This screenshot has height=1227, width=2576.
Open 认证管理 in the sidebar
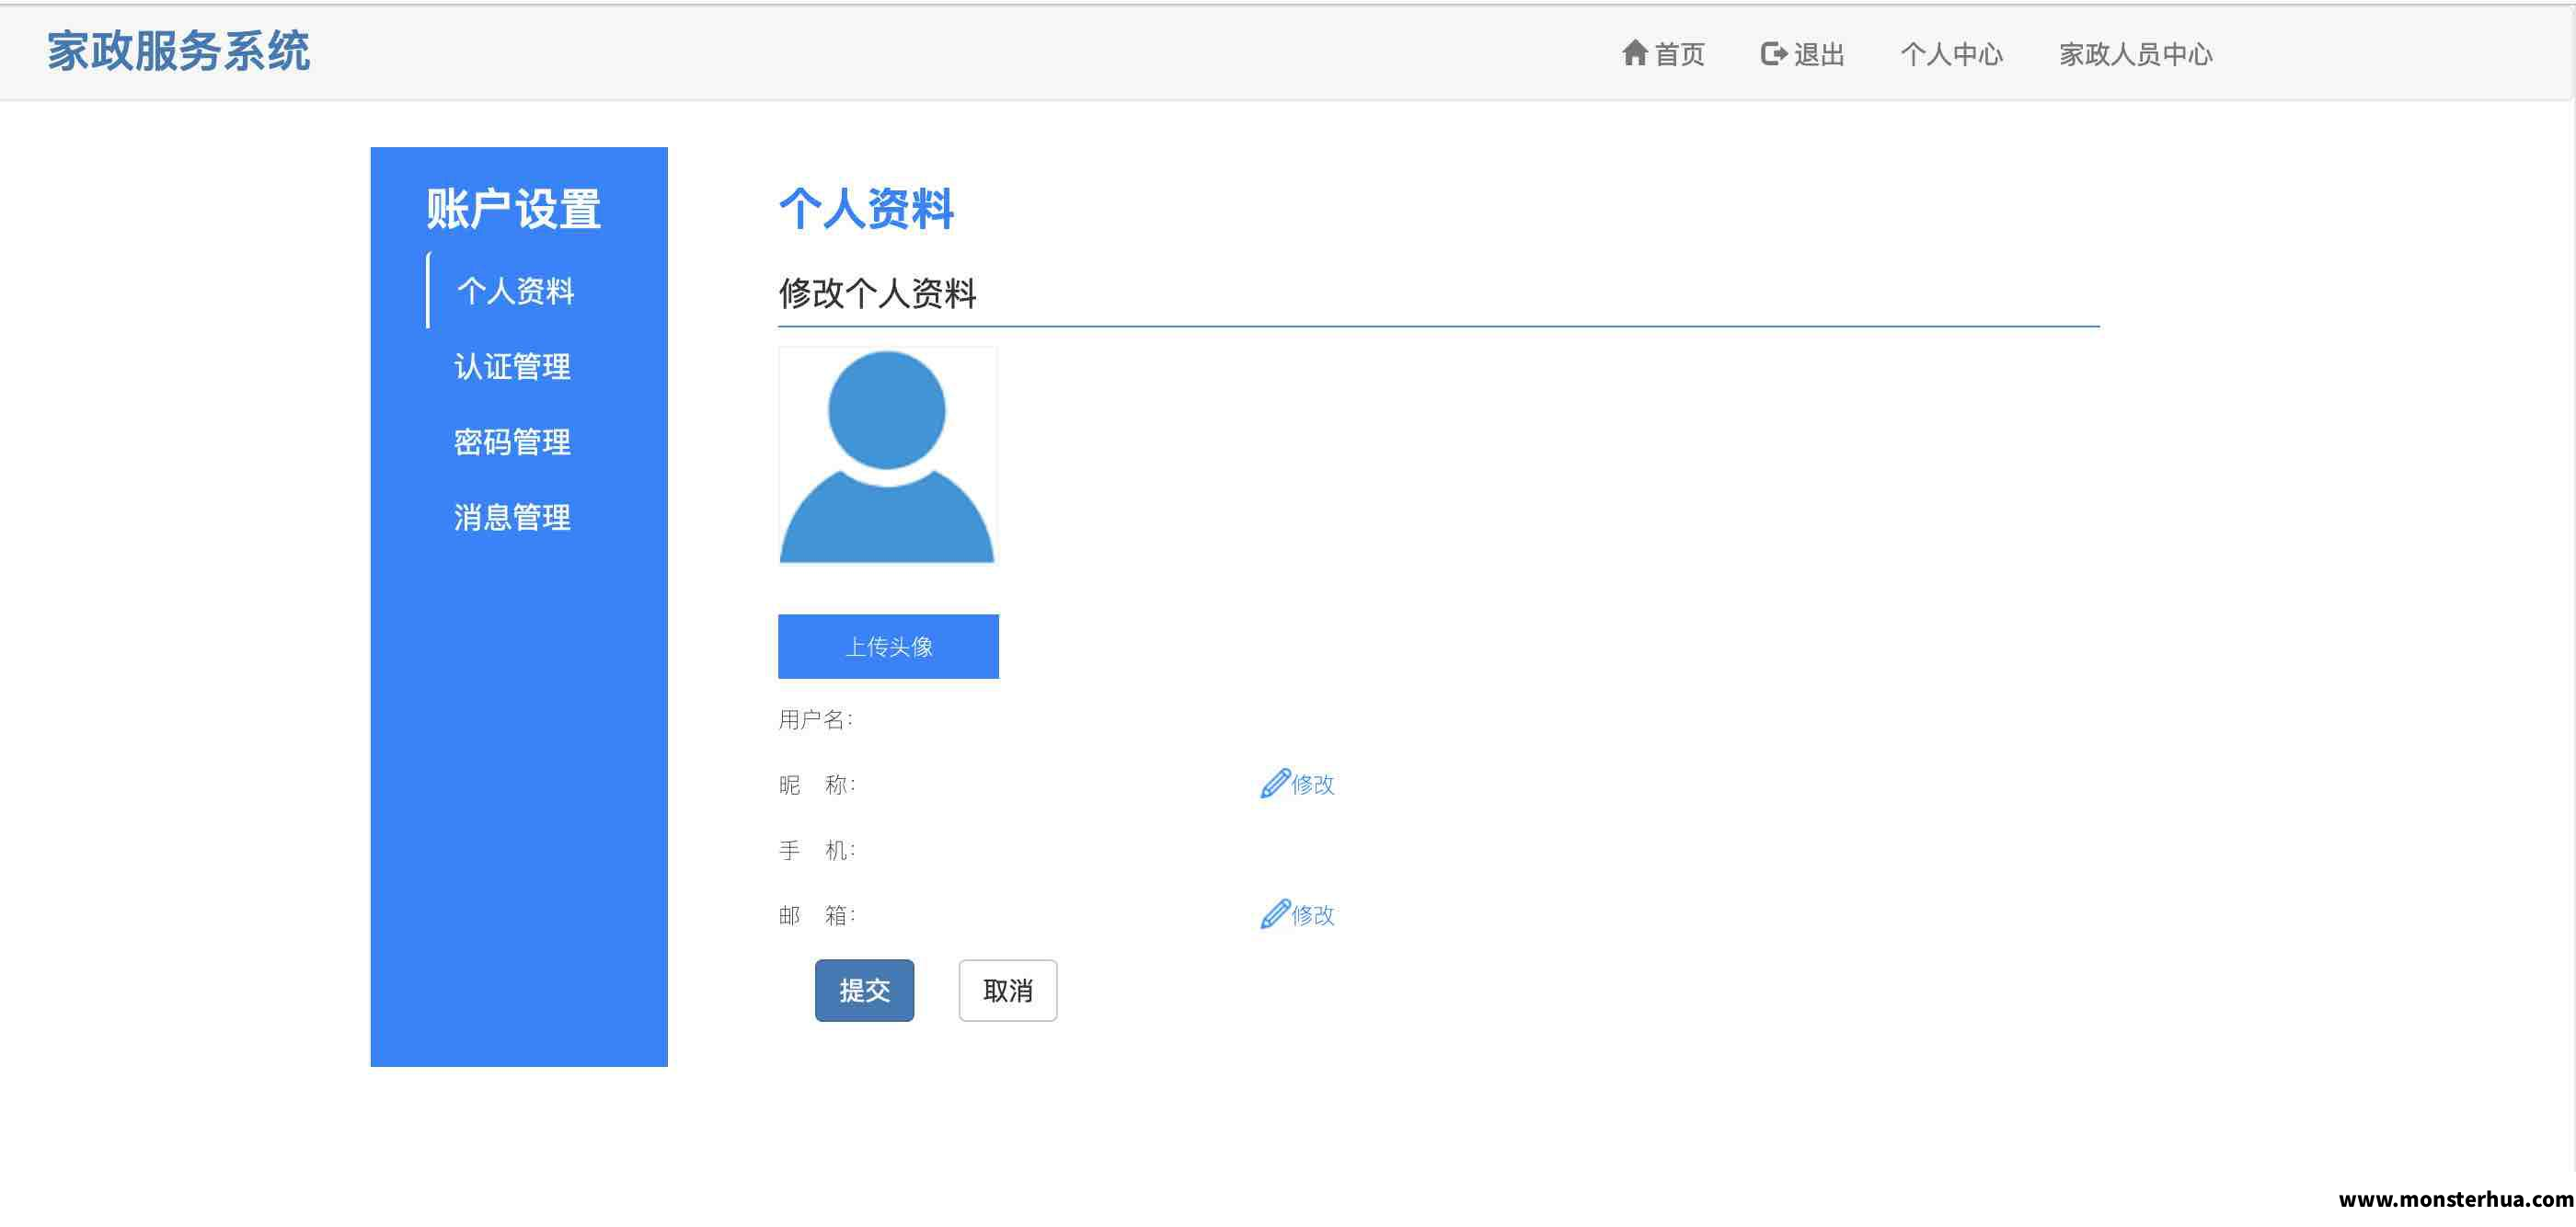512,366
